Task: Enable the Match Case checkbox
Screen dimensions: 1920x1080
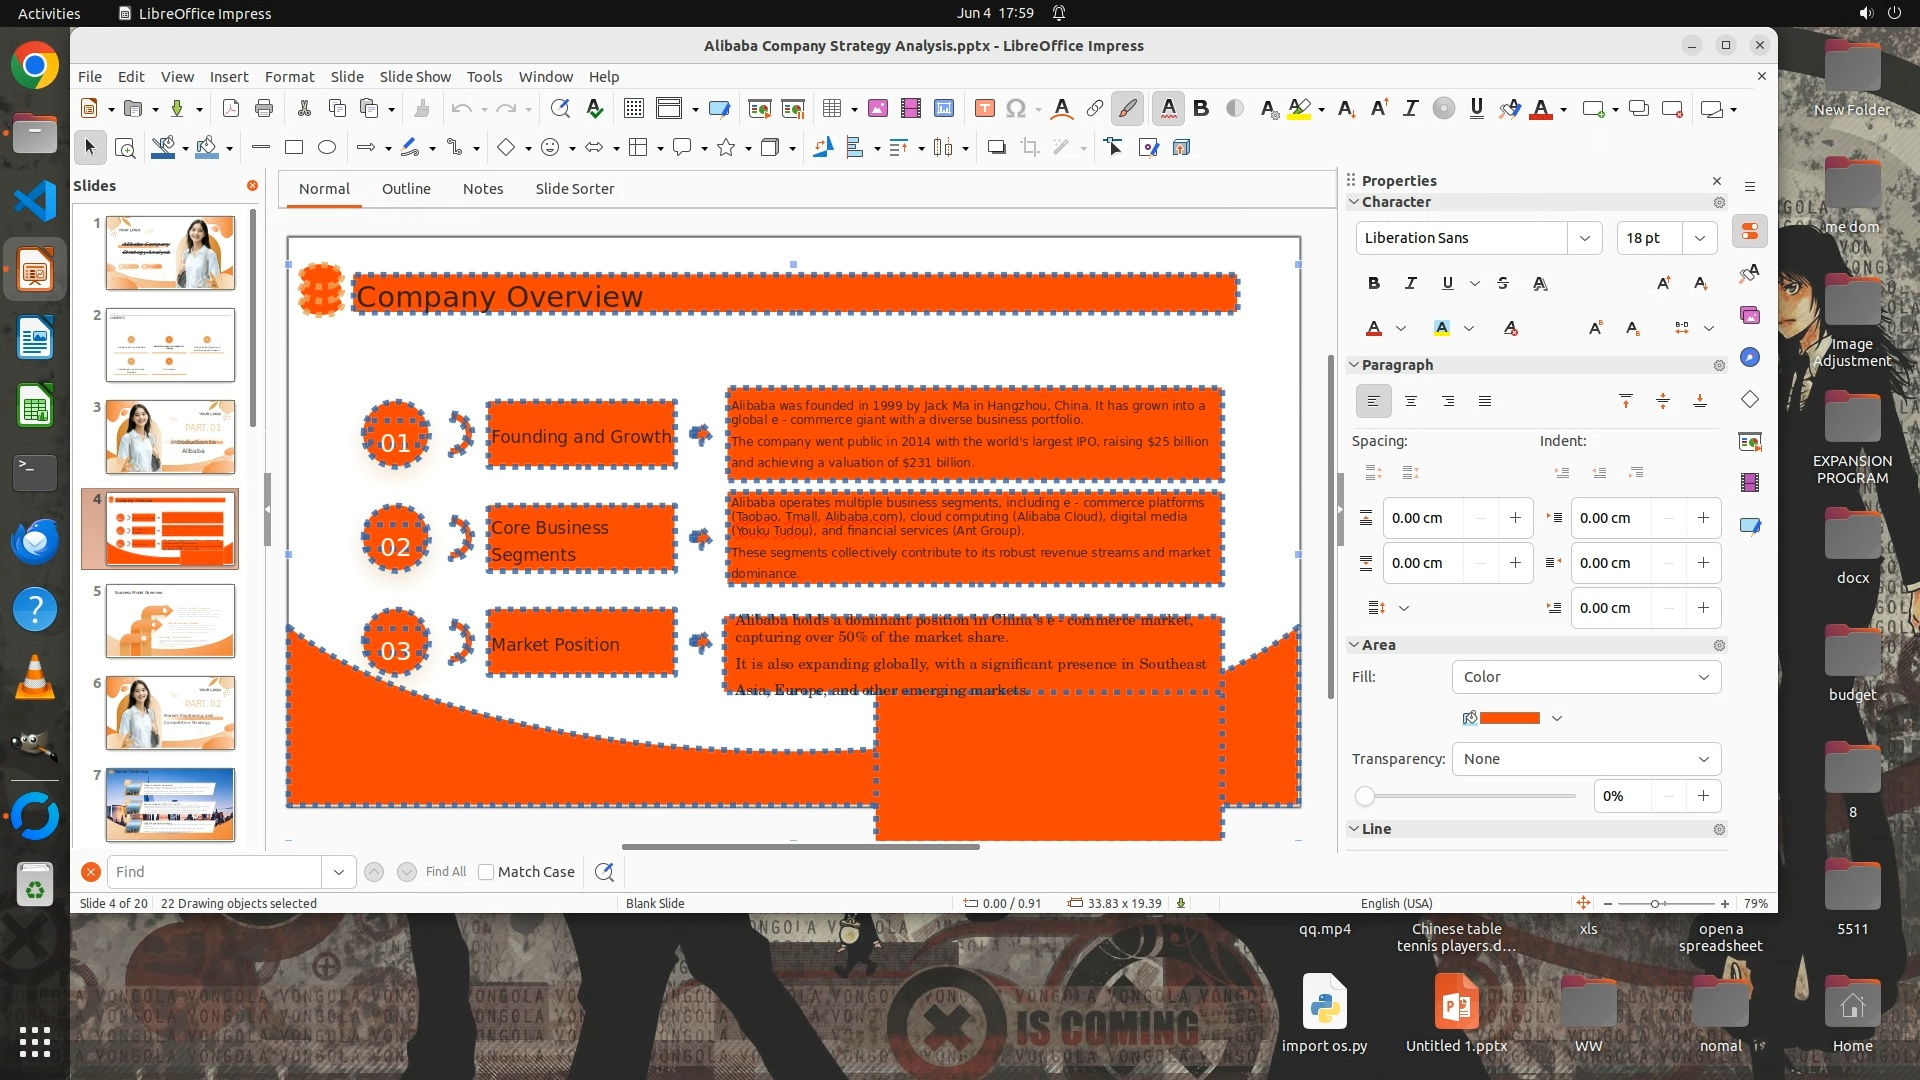Action: coord(487,872)
